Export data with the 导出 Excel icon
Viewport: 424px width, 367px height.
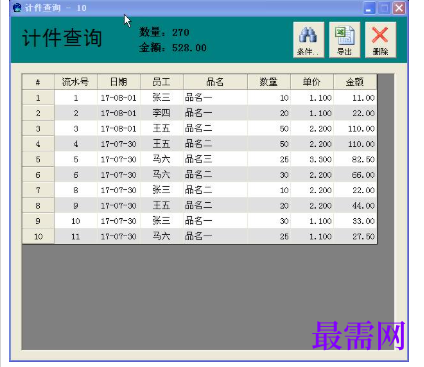click(344, 40)
